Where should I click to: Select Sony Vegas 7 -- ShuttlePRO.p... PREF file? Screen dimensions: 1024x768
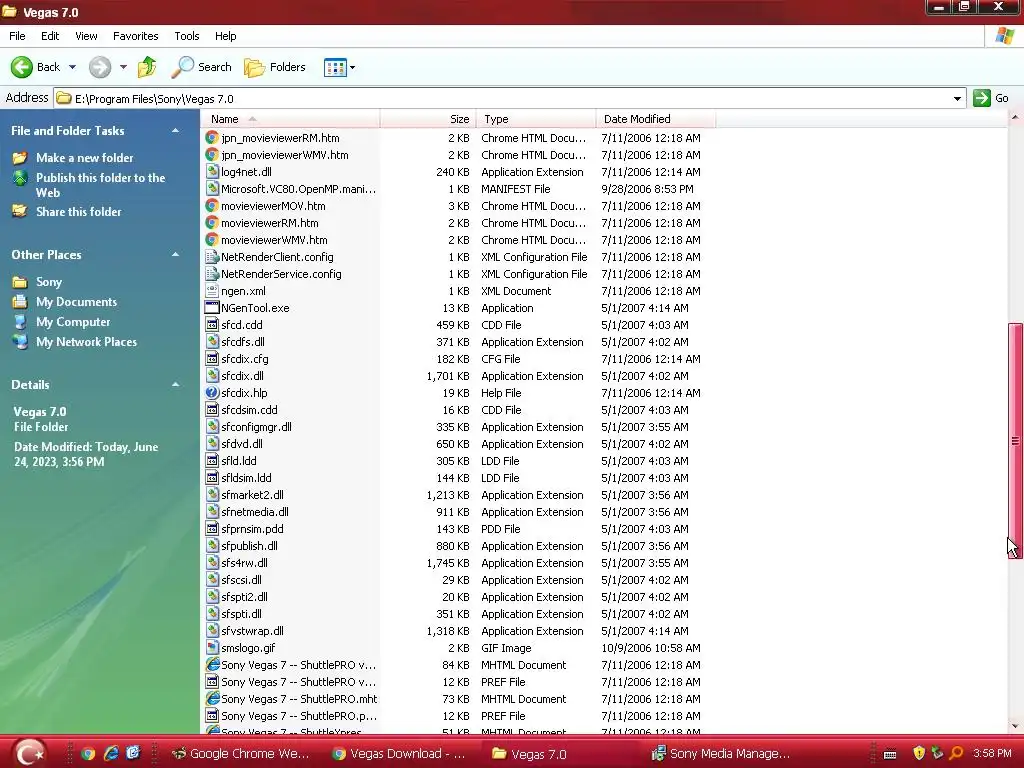(x=298, y=716)
